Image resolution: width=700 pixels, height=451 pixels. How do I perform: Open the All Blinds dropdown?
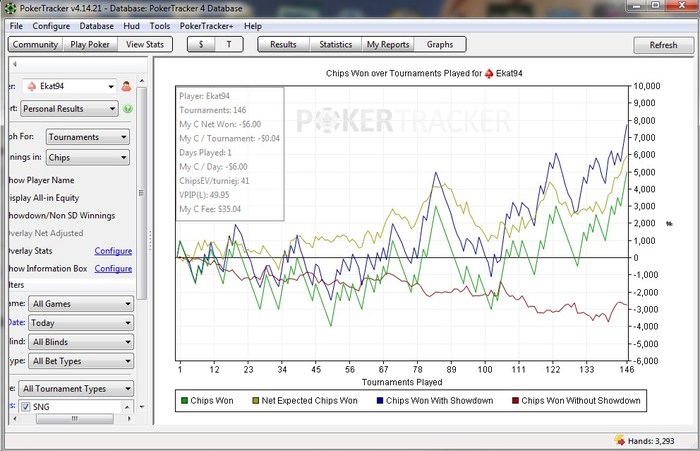pos(81,342)
